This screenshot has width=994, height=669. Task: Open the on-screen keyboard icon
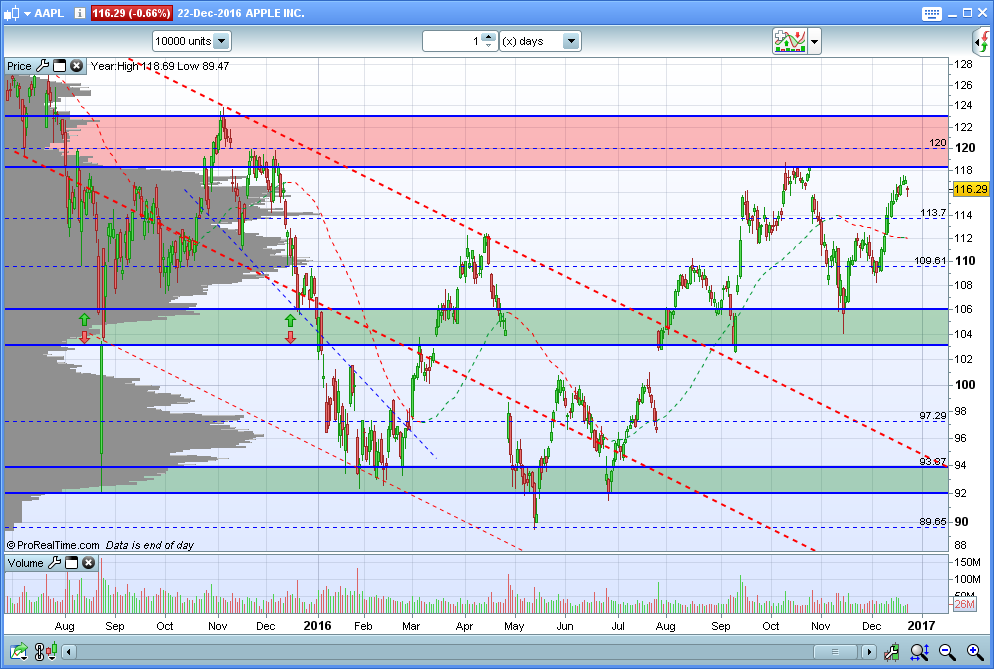[x=932, y=13]
